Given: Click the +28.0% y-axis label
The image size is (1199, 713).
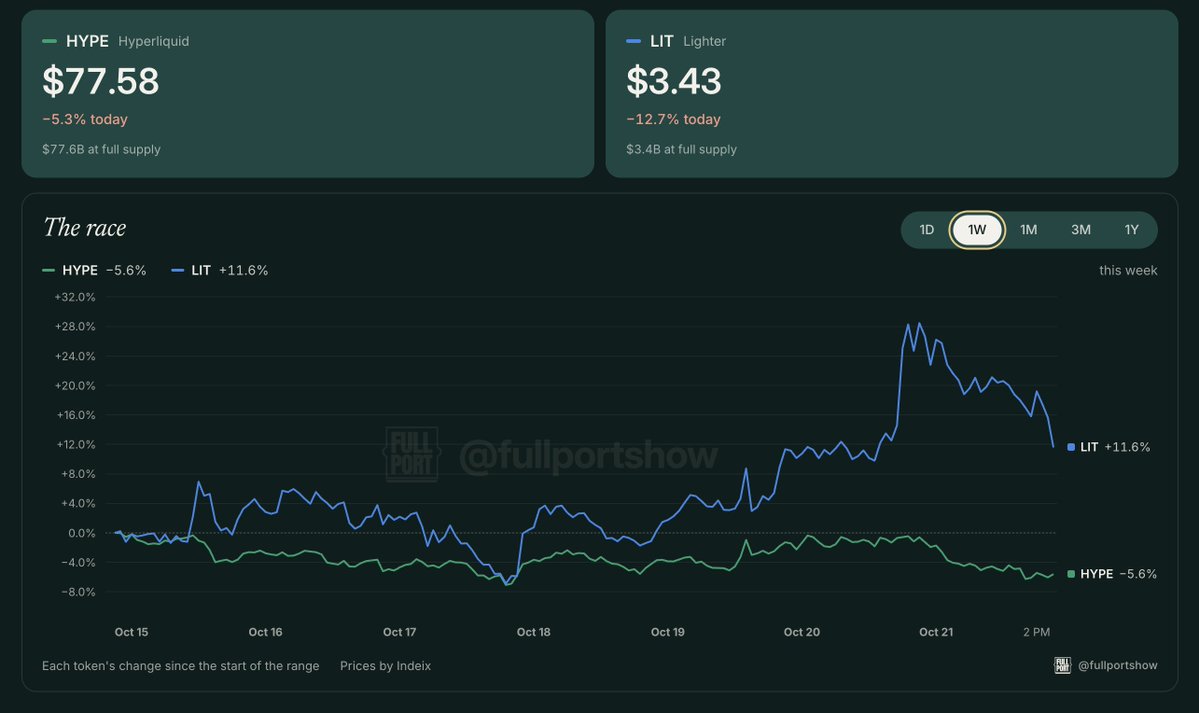Looking at the screenshot, I should [x=75, y=327].
